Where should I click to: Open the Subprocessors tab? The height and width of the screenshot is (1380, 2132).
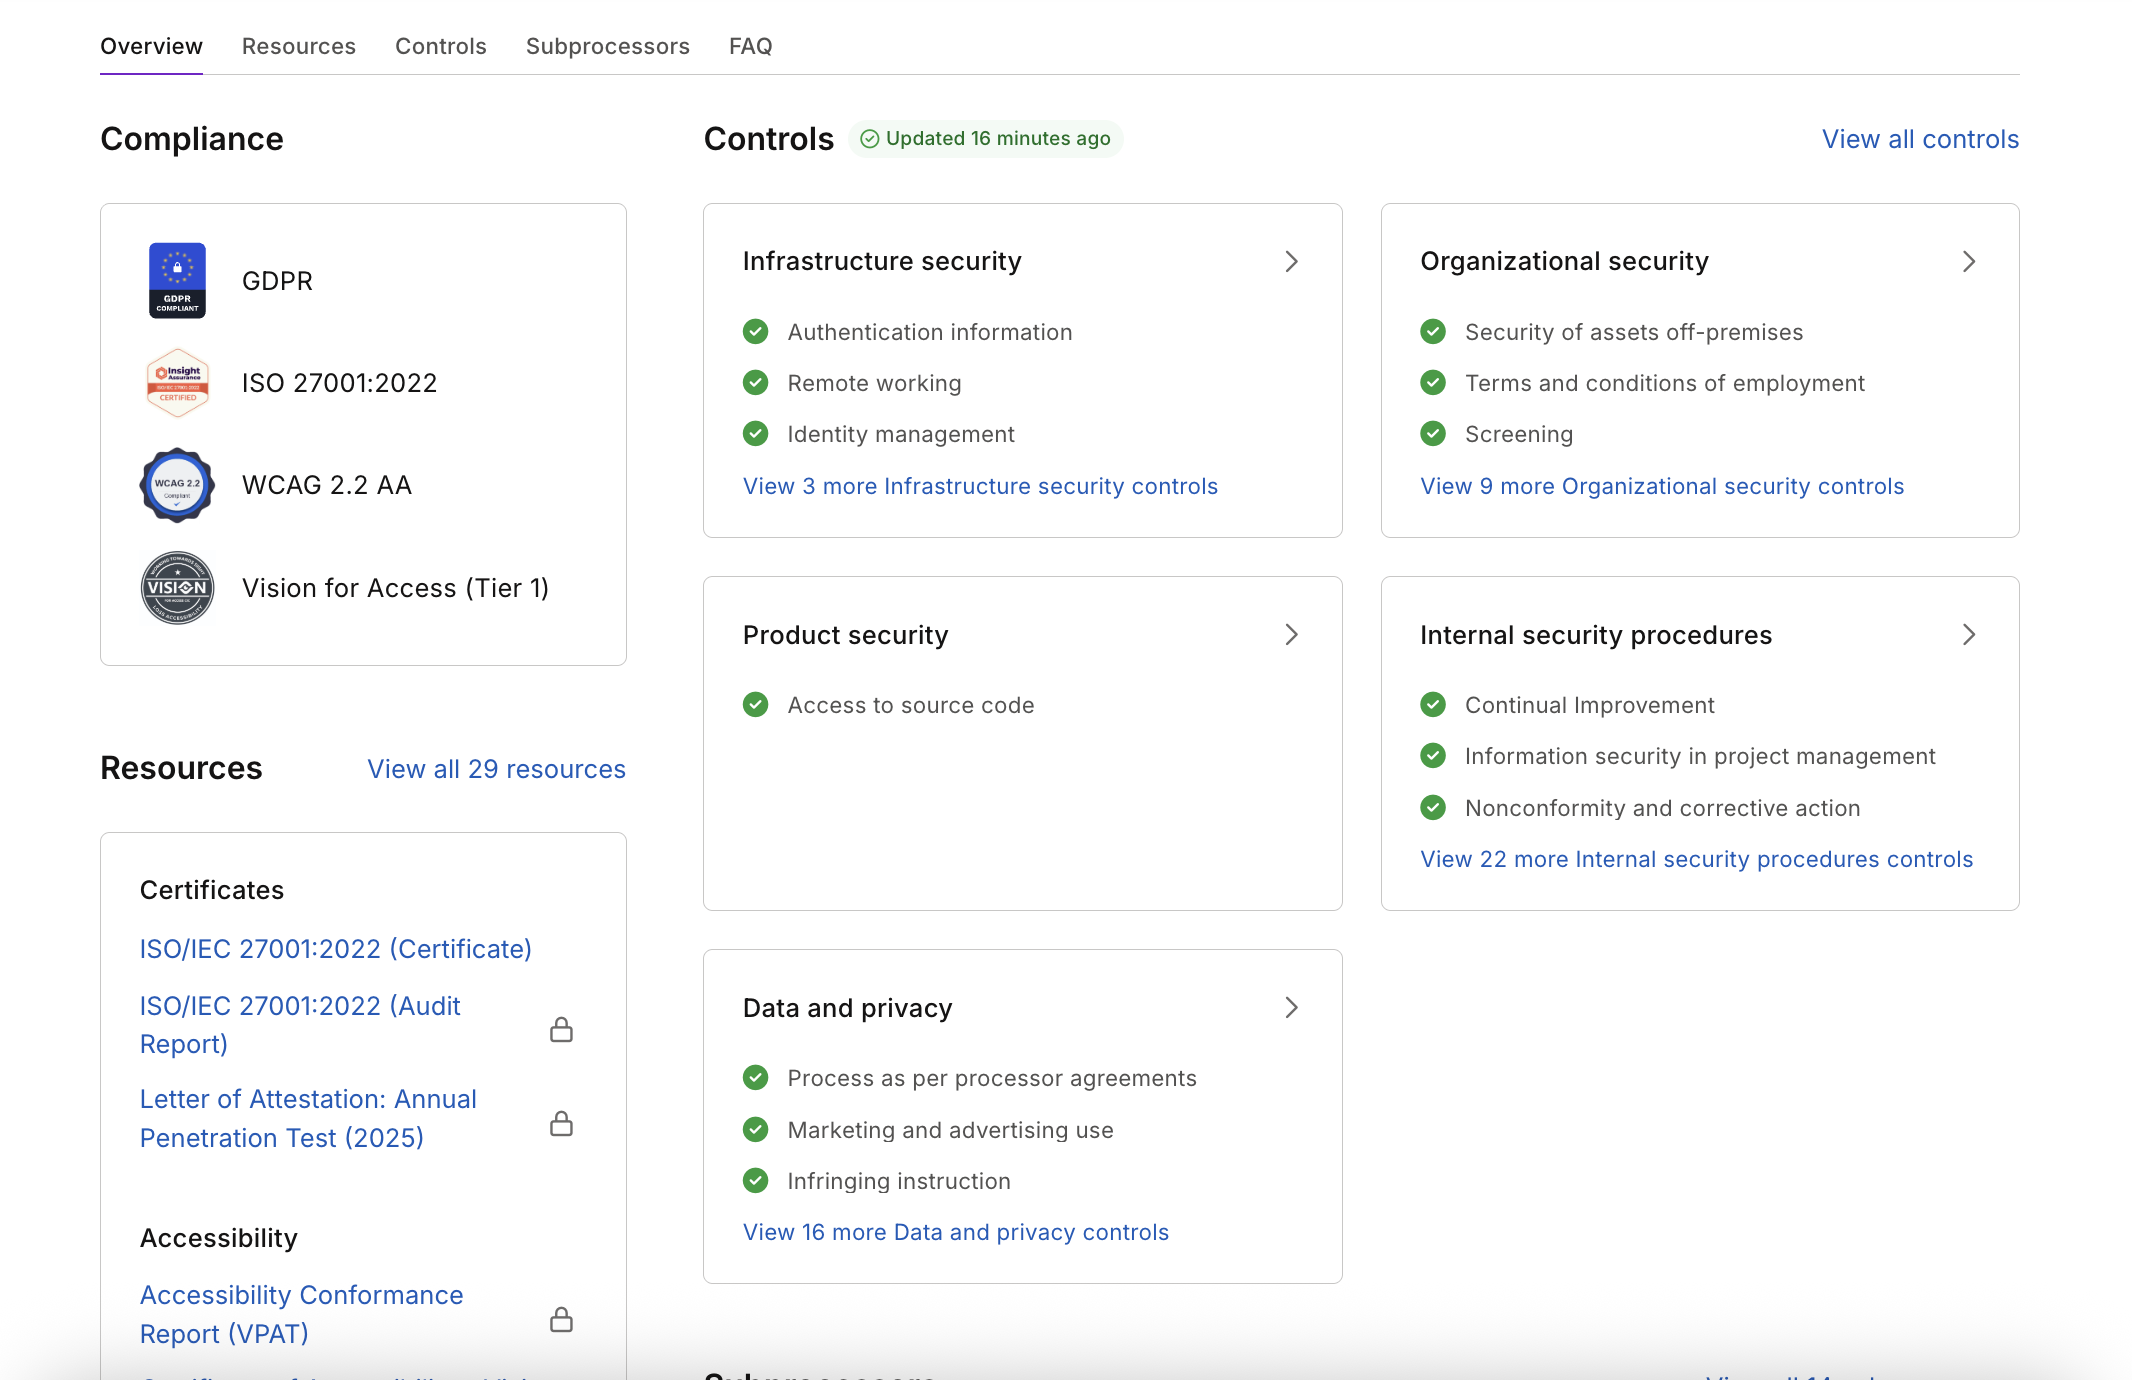608,46
